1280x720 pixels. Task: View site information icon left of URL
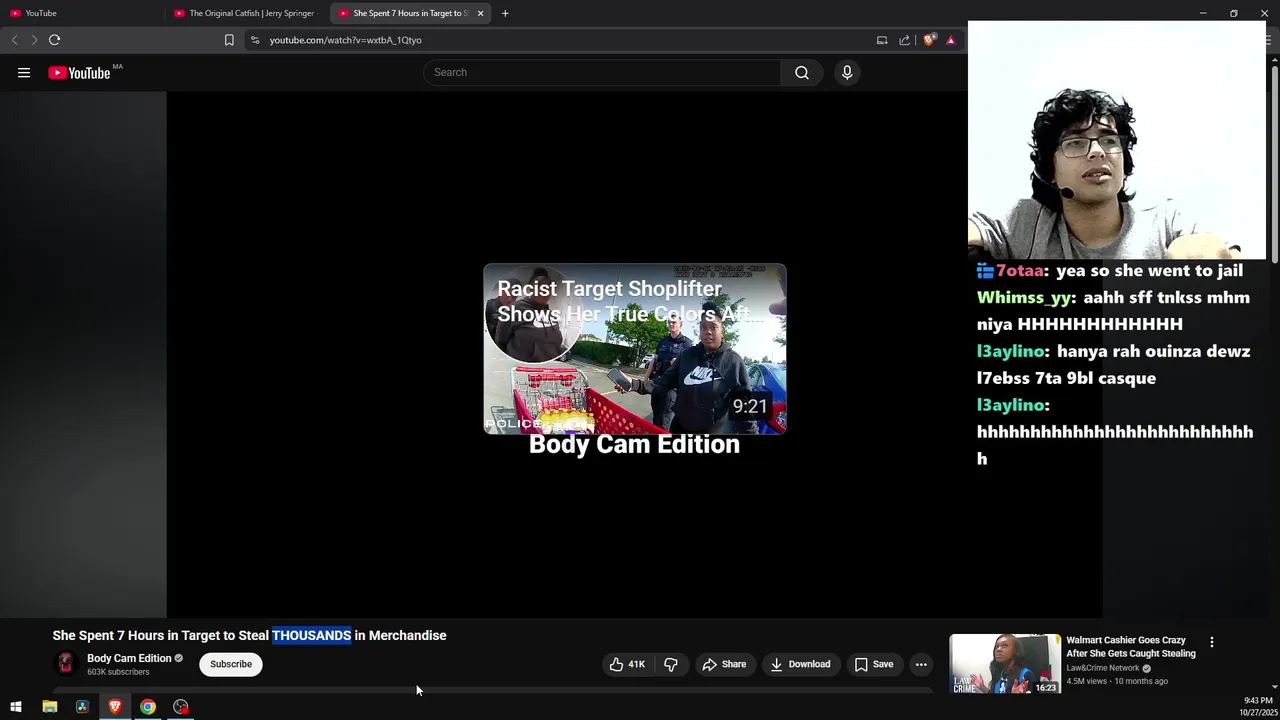click(x=255, y=40)
